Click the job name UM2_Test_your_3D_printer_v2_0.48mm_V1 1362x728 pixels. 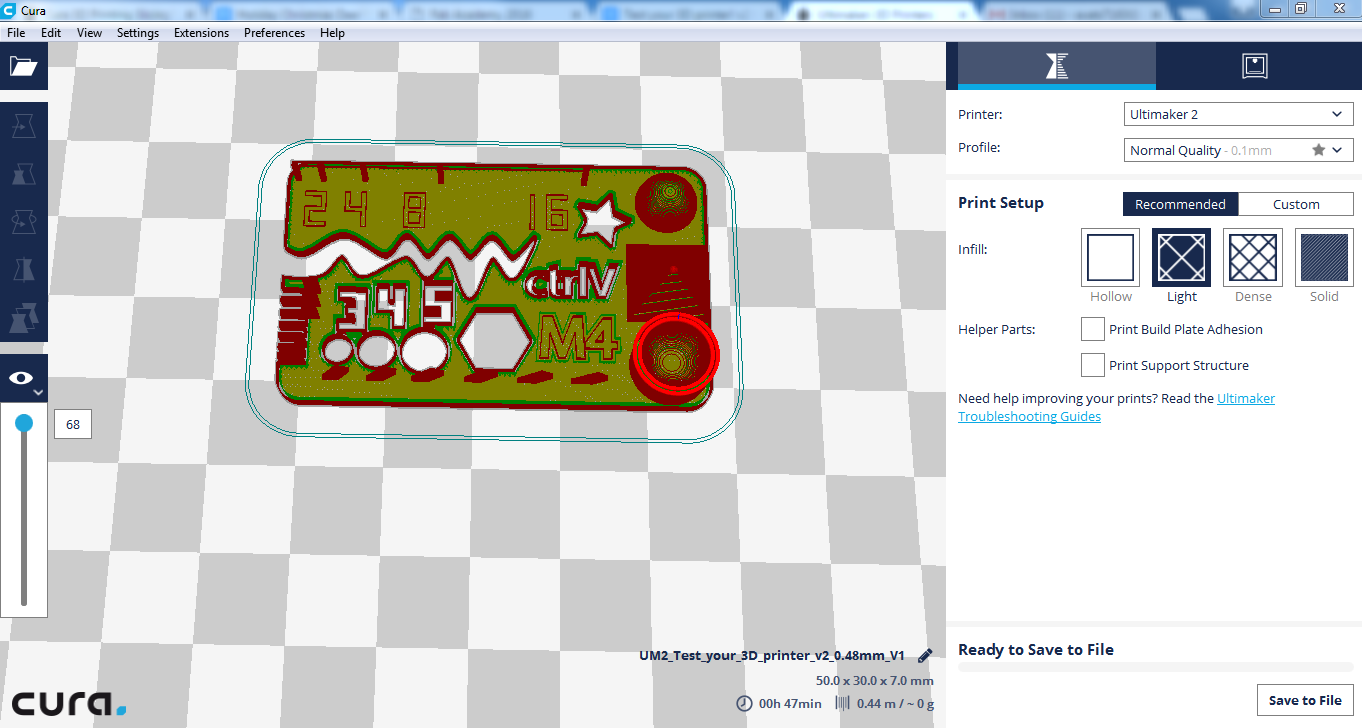[x=772, y=656]
